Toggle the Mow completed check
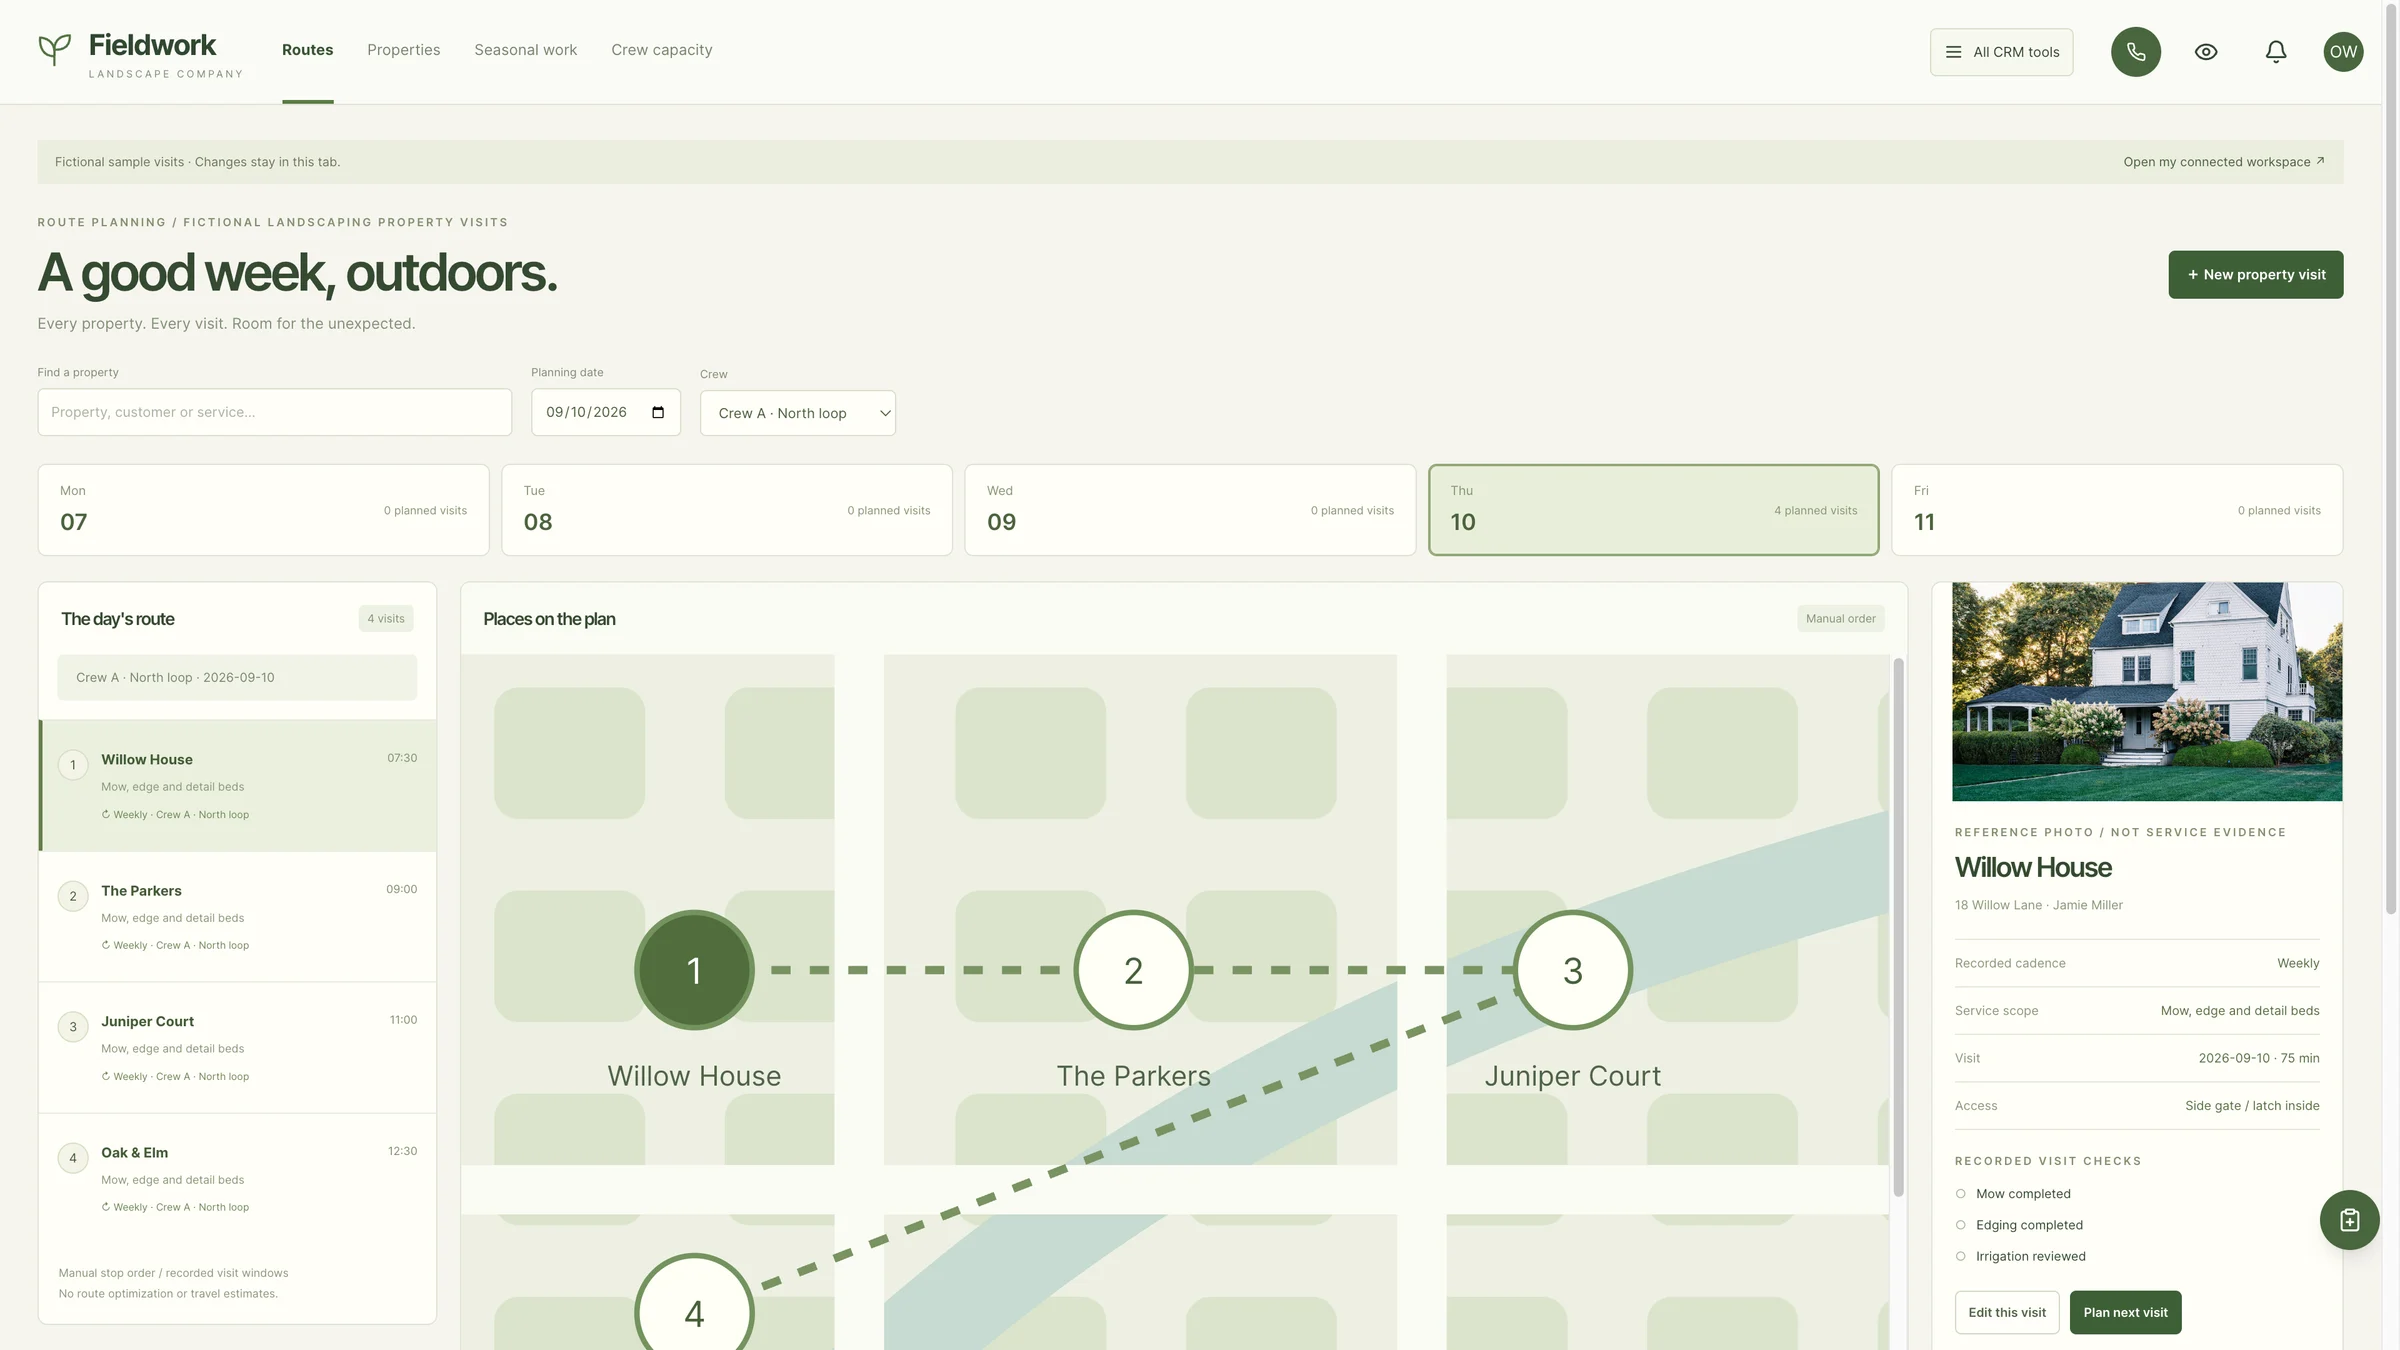 point(1961,1194)
